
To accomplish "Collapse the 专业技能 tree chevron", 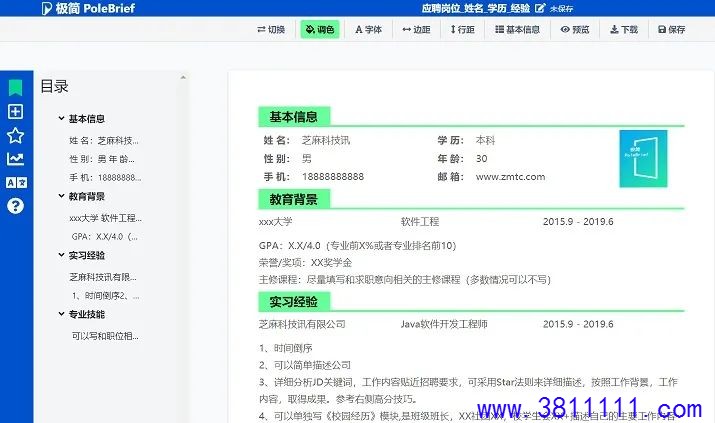I will tap(61, 314).
